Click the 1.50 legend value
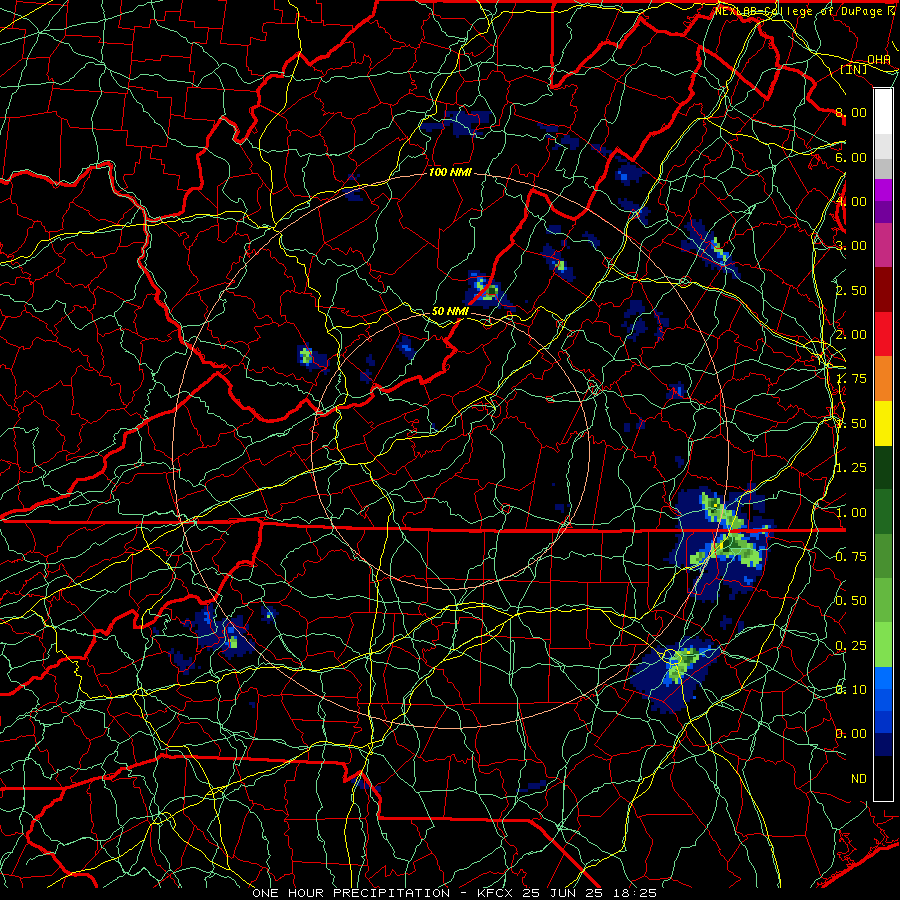The height and width of the screenshot is (900, 900). (x=851, y=424)
